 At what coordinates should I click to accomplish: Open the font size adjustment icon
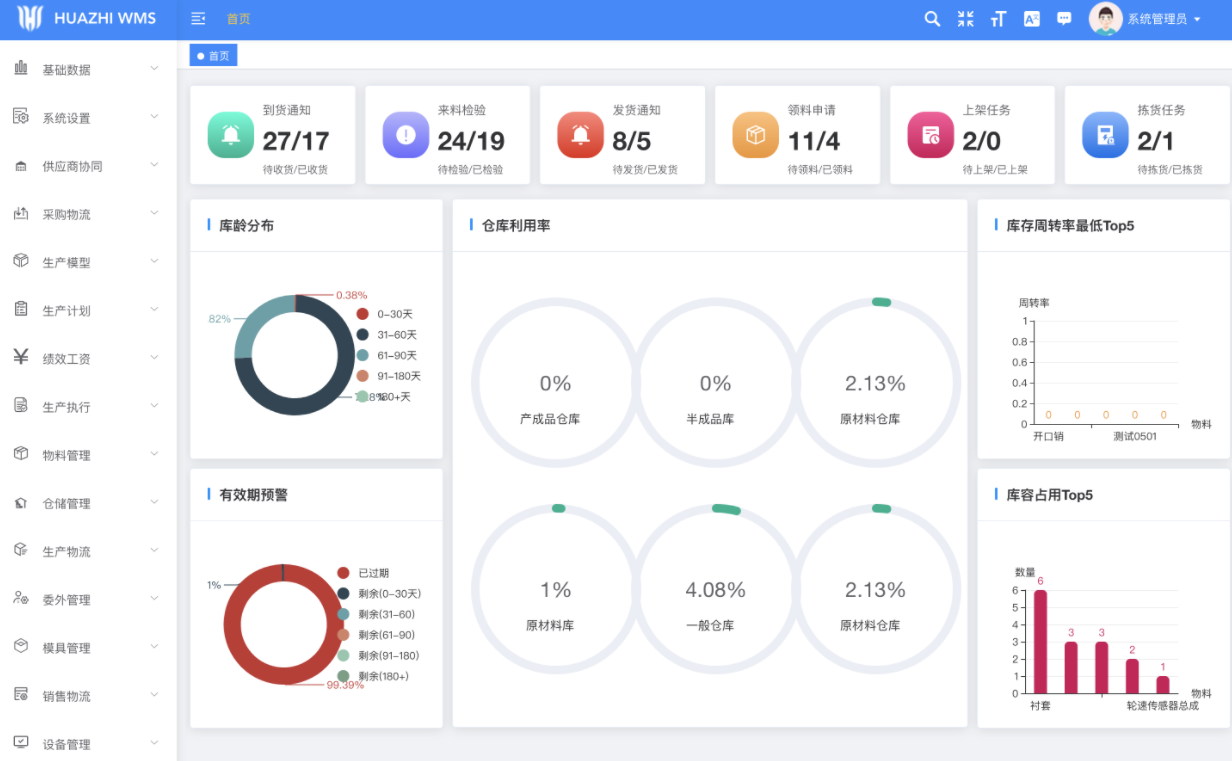point(997,19)
